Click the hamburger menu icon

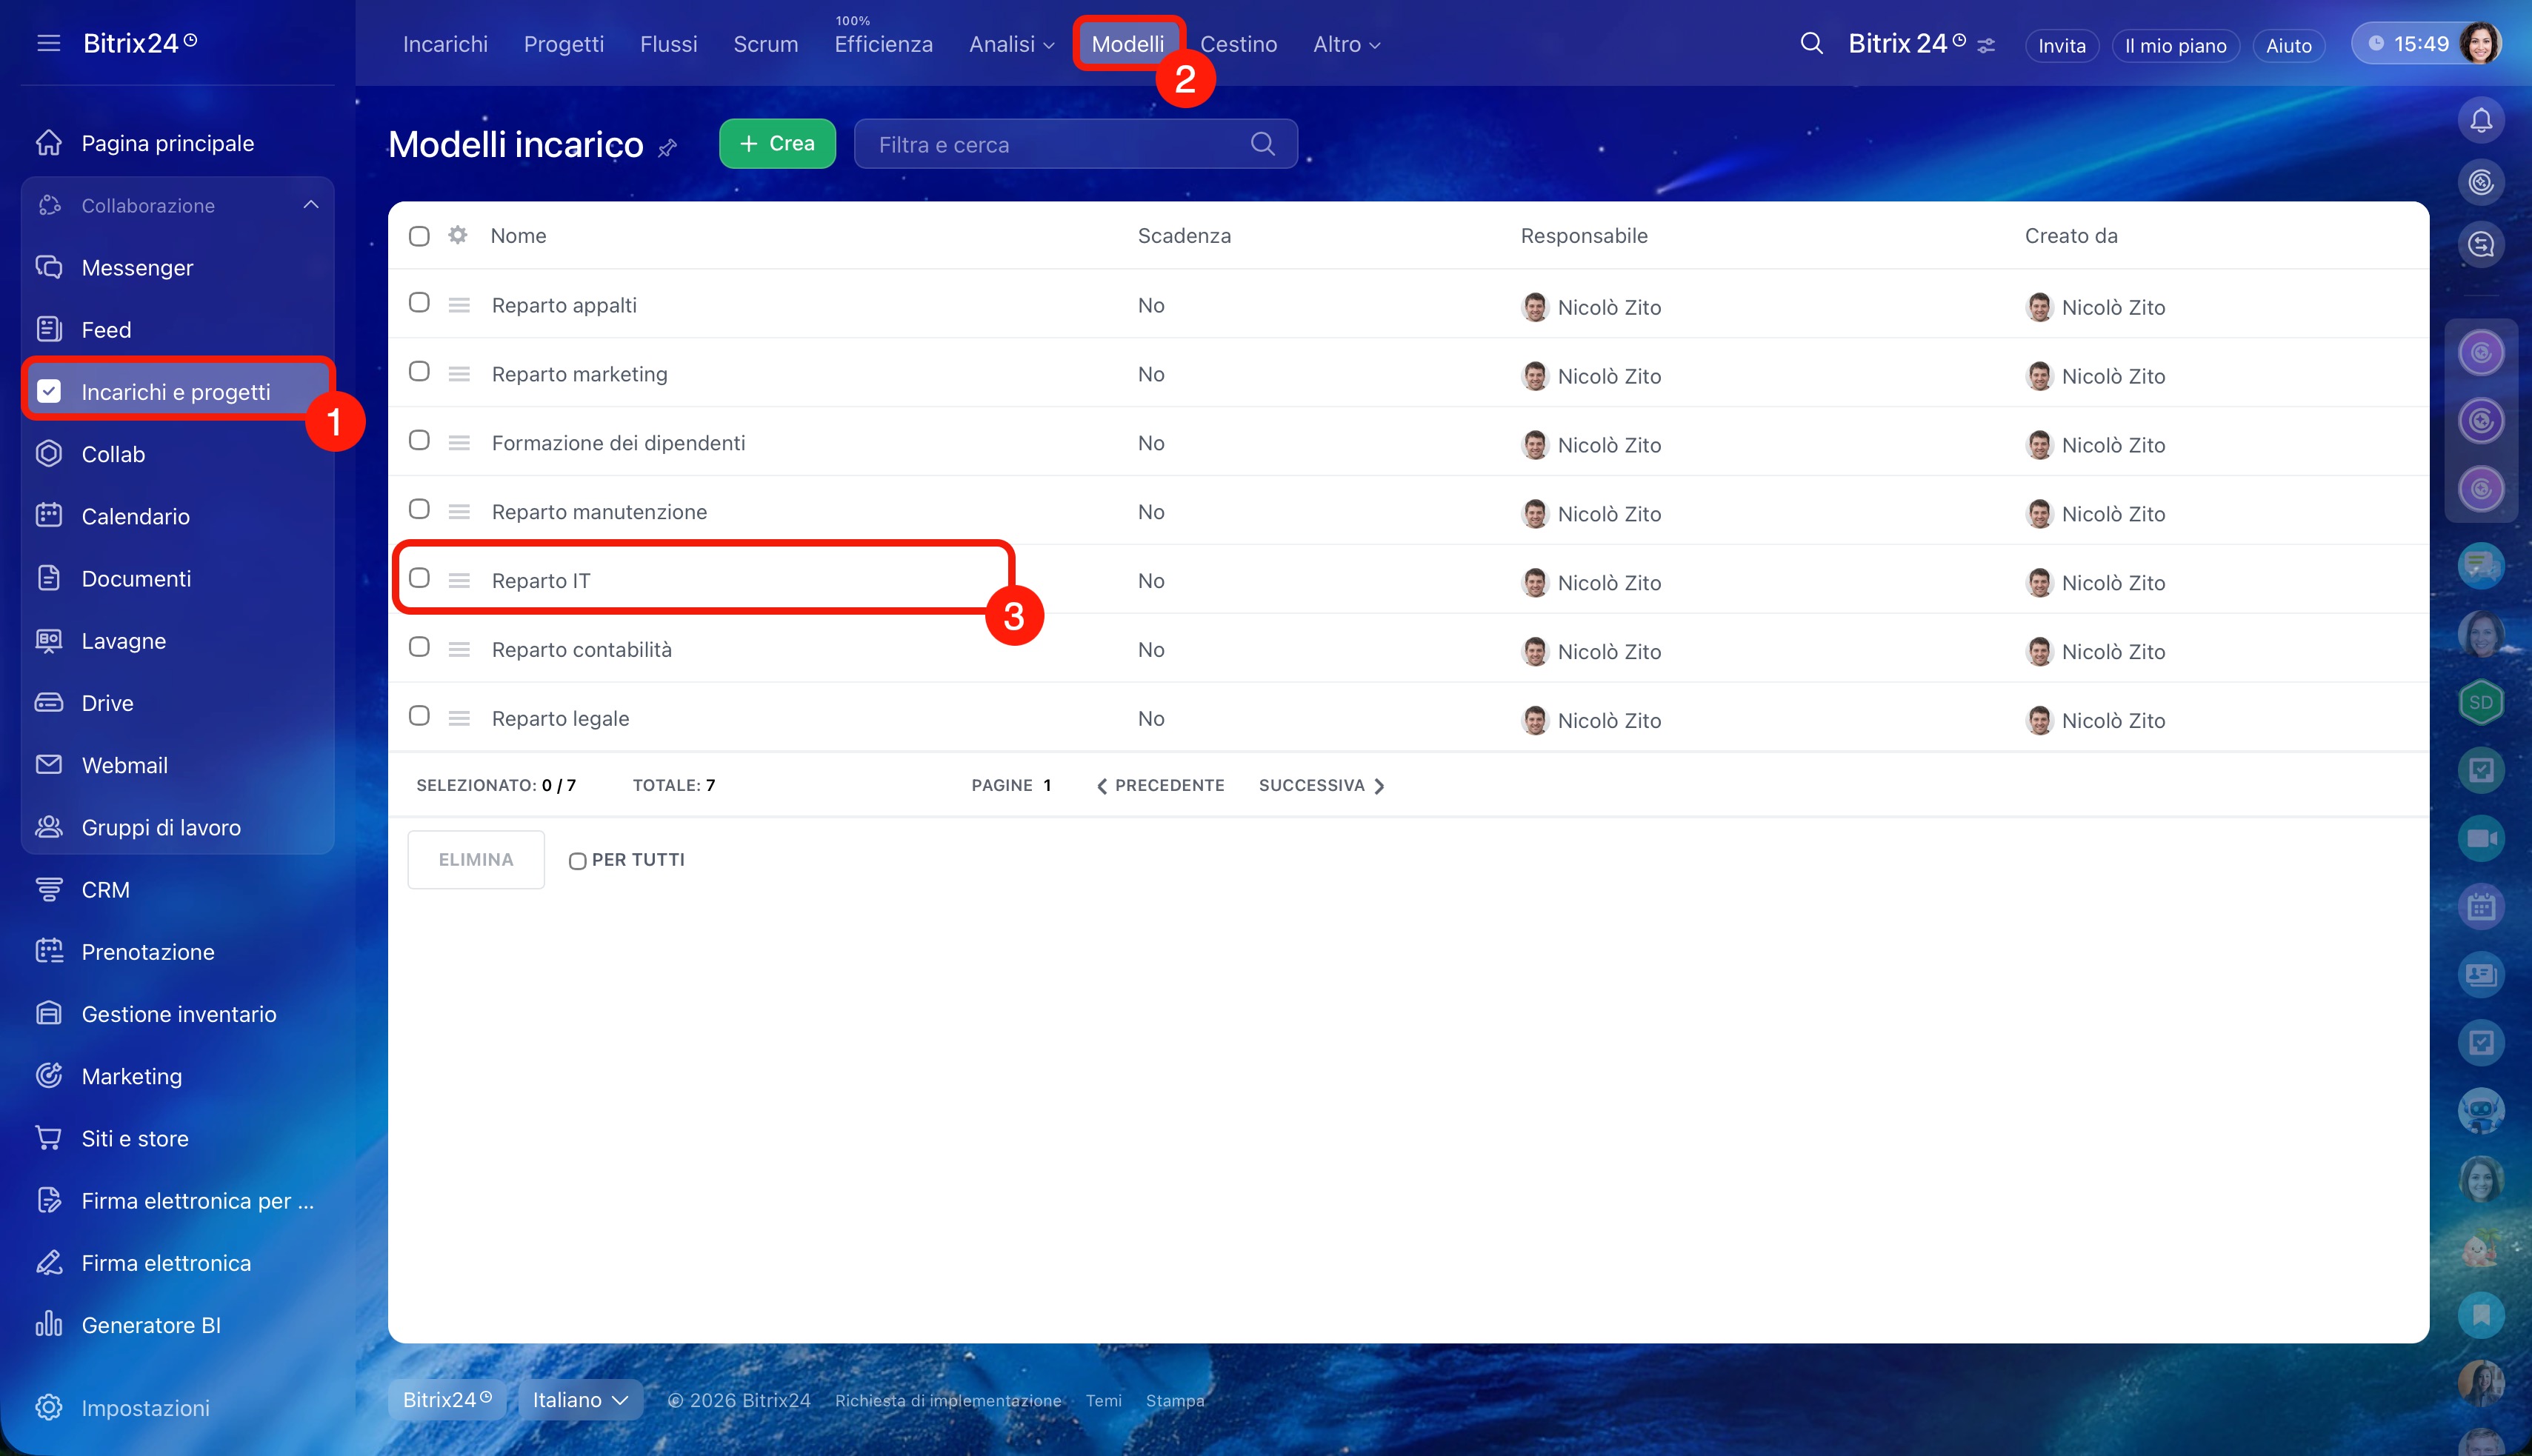click(48, 43)
